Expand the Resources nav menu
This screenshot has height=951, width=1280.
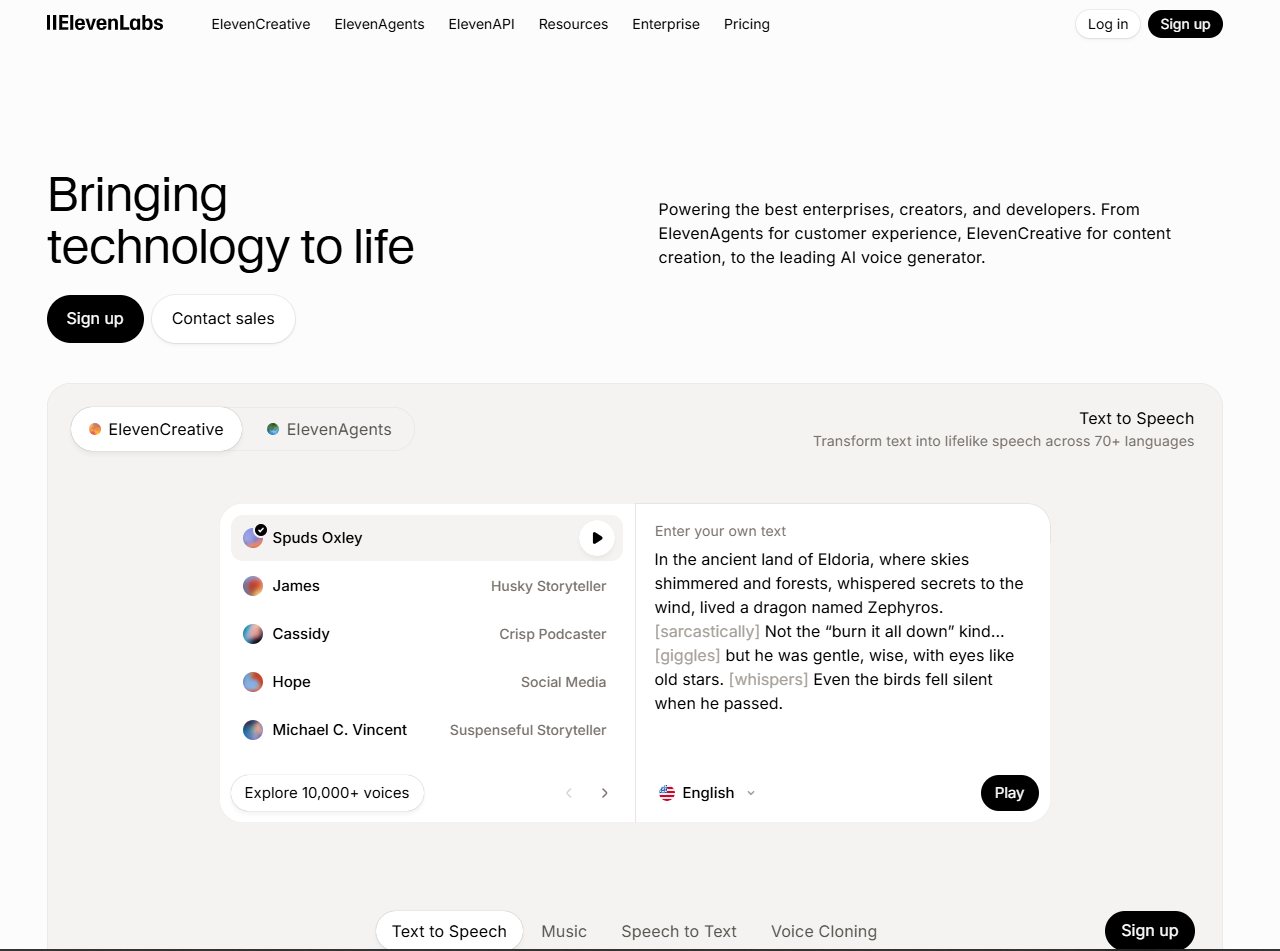point(573,24)
